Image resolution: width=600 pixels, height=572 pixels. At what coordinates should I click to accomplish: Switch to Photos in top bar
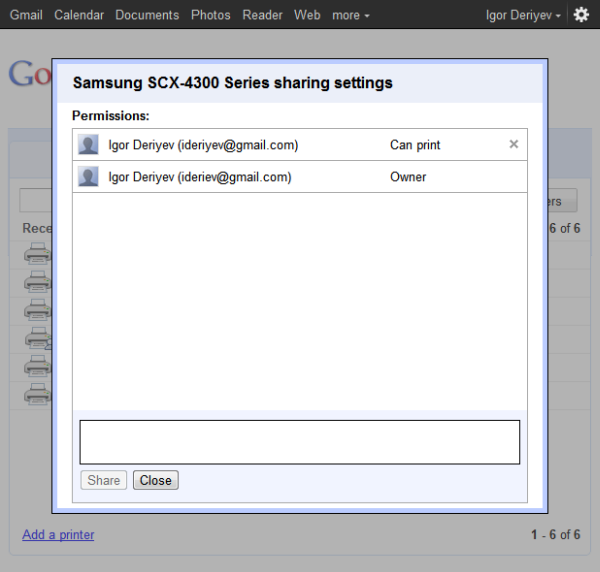click(x=211, y=15)
